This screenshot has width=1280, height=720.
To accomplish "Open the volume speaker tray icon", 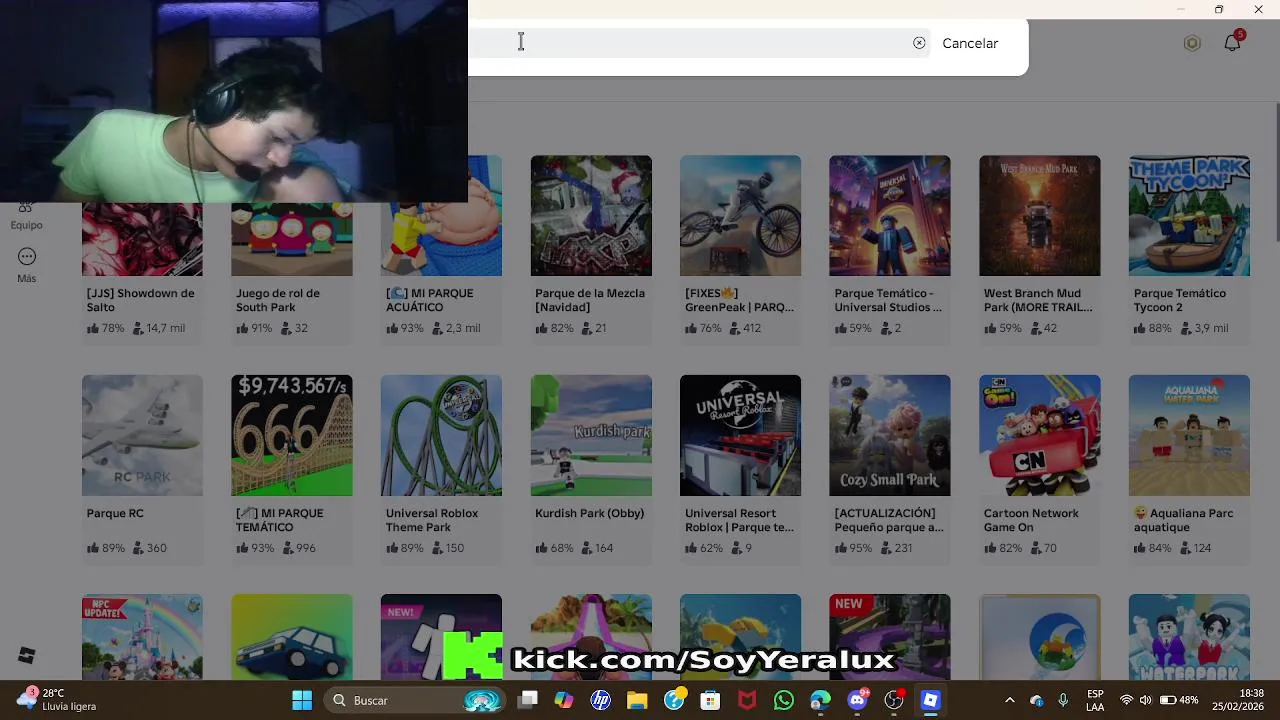I will tap(1148, 700).
